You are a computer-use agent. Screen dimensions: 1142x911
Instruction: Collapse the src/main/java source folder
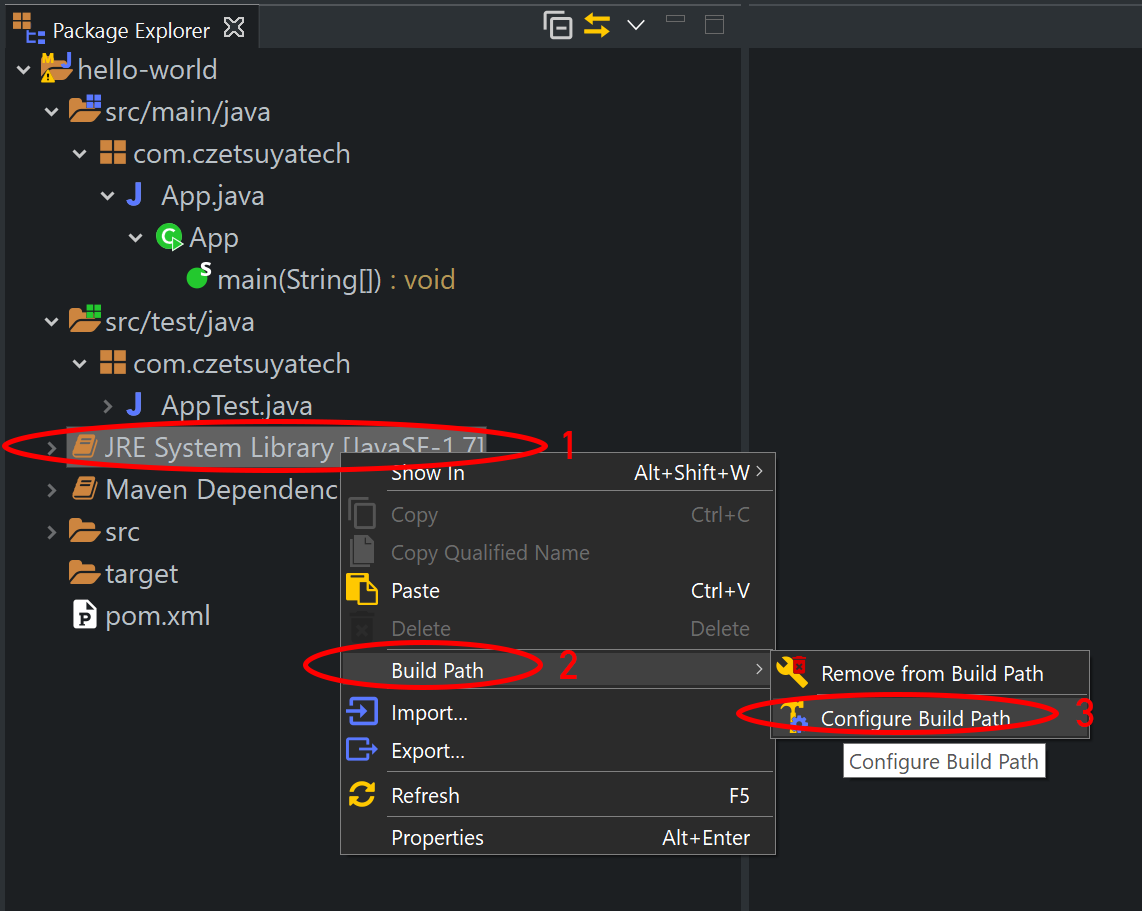pyautogui.click(x=51, y=111)
